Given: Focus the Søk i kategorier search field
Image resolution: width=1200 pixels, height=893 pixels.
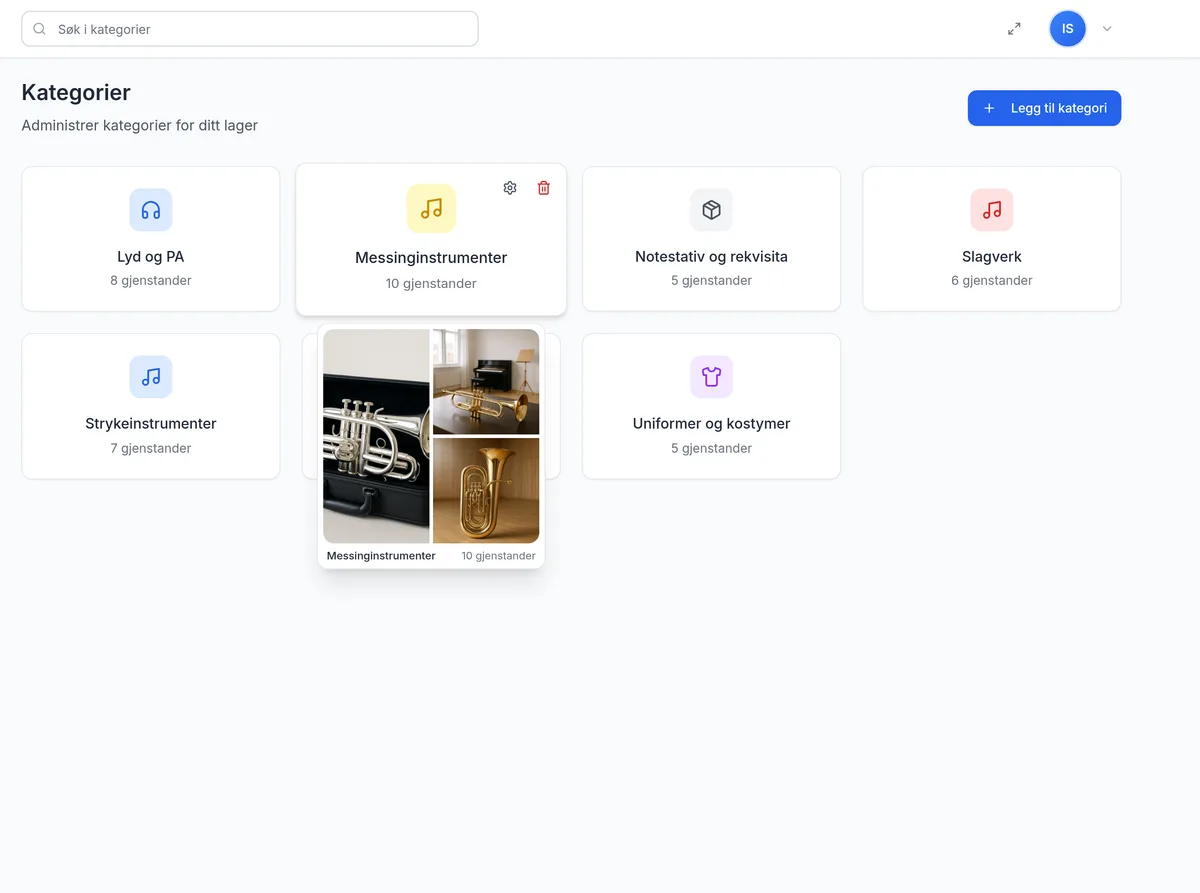Looking at the screenshot, I should coord(250,29).
